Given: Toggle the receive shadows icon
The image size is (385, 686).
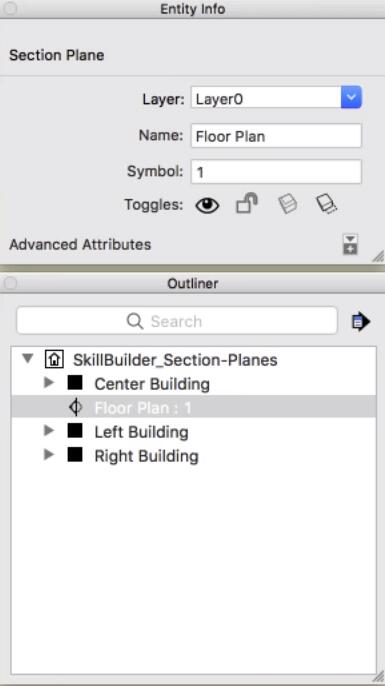Looking at the screenshot, I should point(326,204).
